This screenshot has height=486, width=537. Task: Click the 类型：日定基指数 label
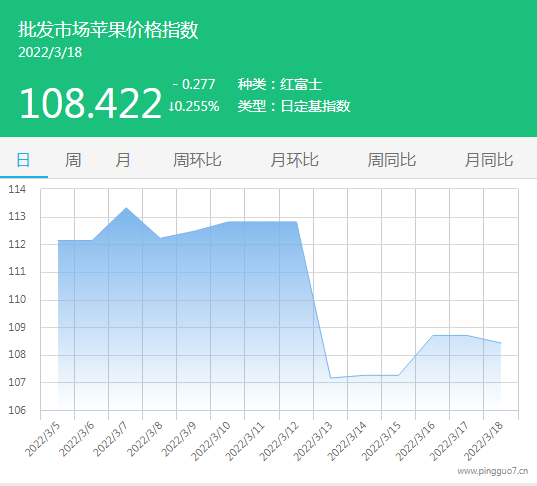coord(294,106)
